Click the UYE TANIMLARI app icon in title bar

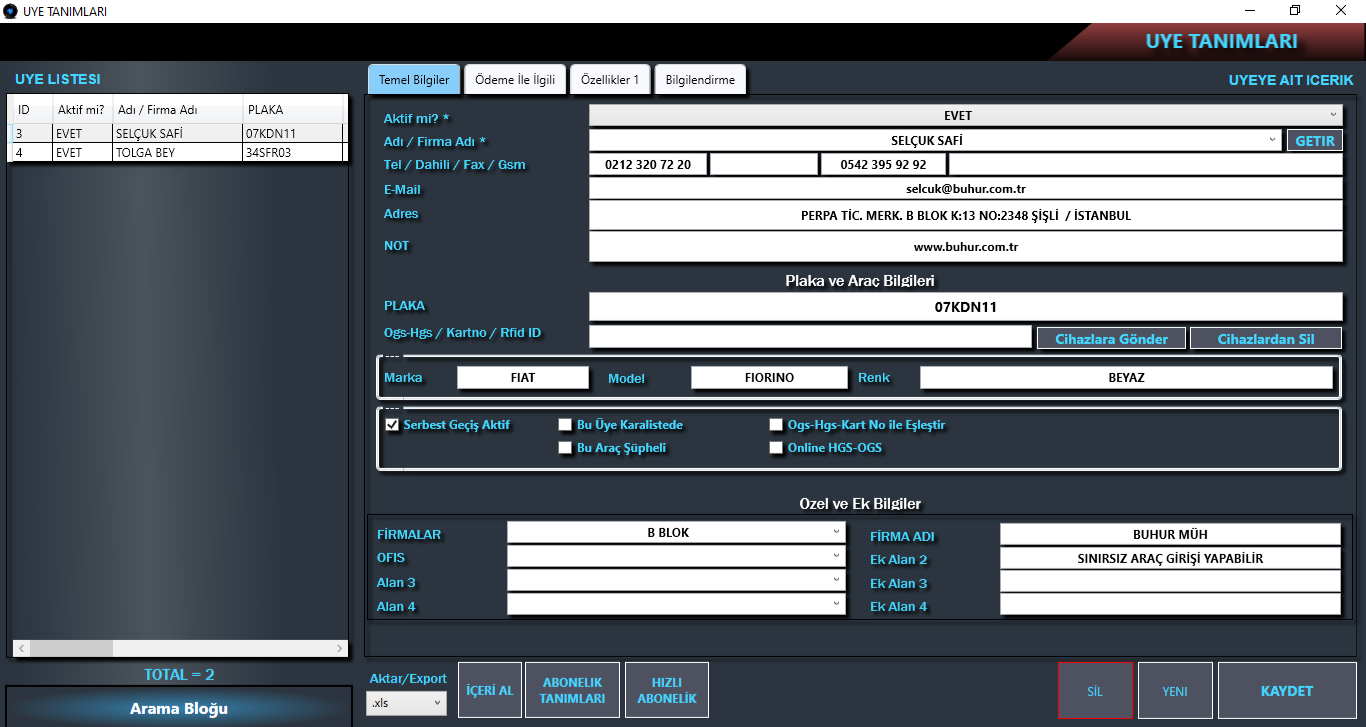pos(11,11)
